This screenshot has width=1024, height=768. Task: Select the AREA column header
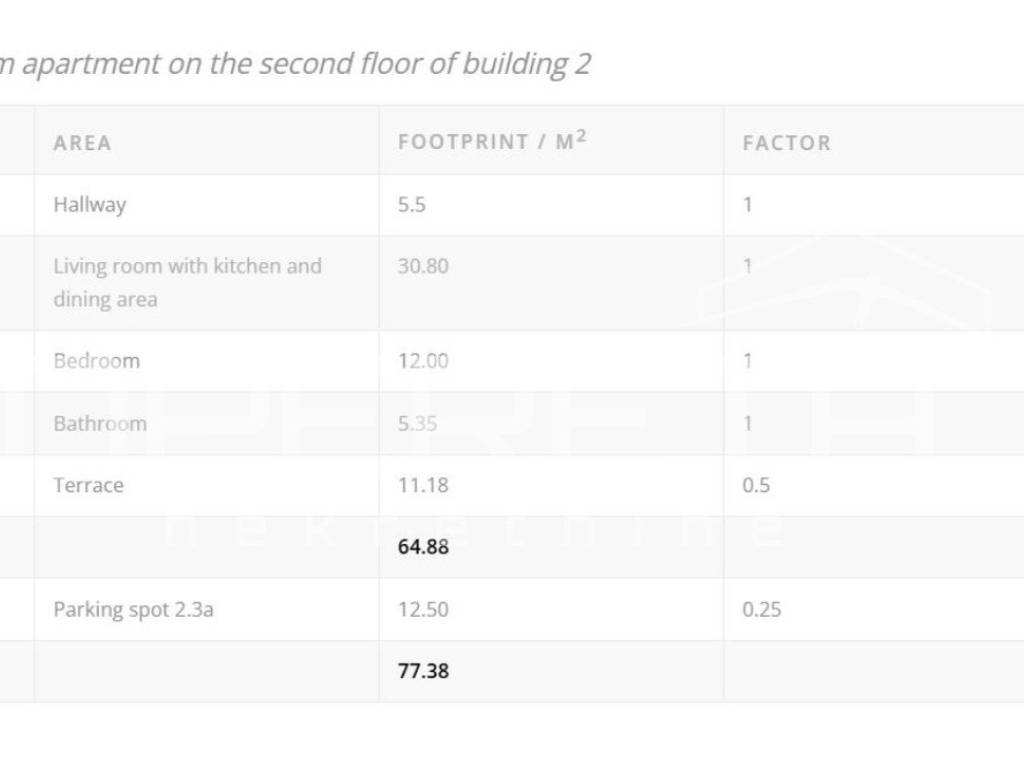click(82, 143)
